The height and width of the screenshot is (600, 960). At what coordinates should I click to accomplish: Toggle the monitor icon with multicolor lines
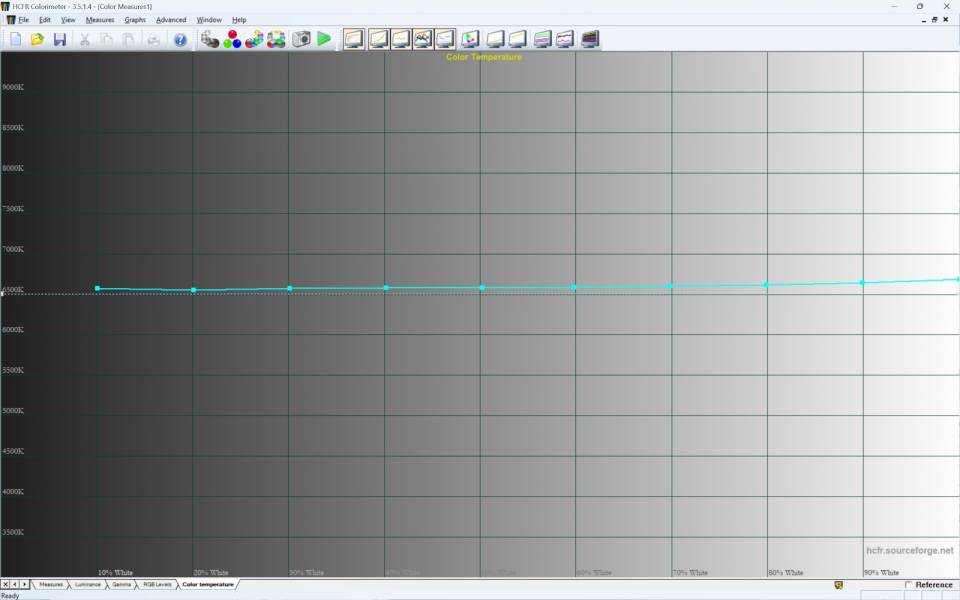point(423,39)
